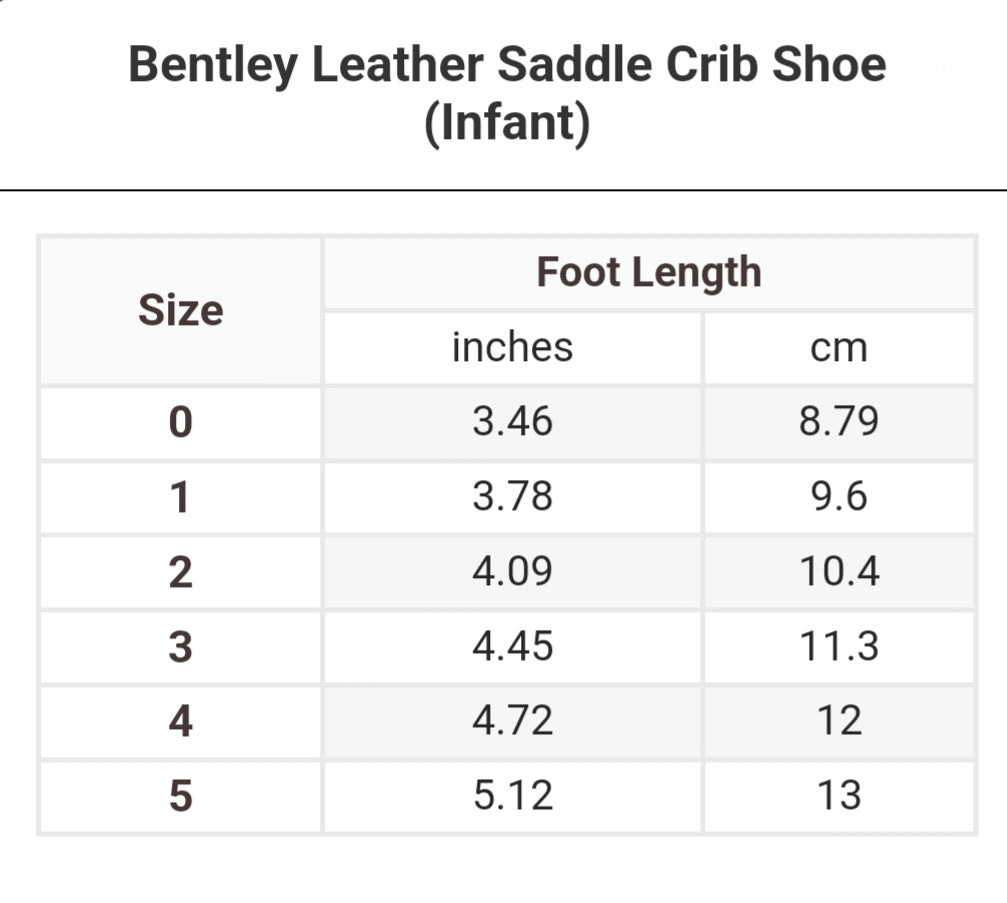Select the cm column subheader
The height and width of the screenshot is (903, 1007).
(838, 347)
